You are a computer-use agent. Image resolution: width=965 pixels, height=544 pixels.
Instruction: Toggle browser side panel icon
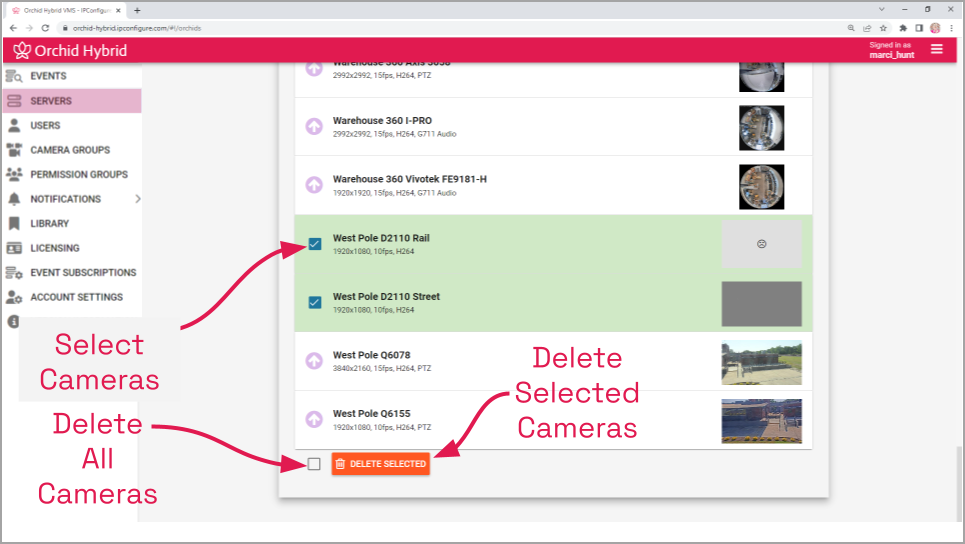pos(919,28)
